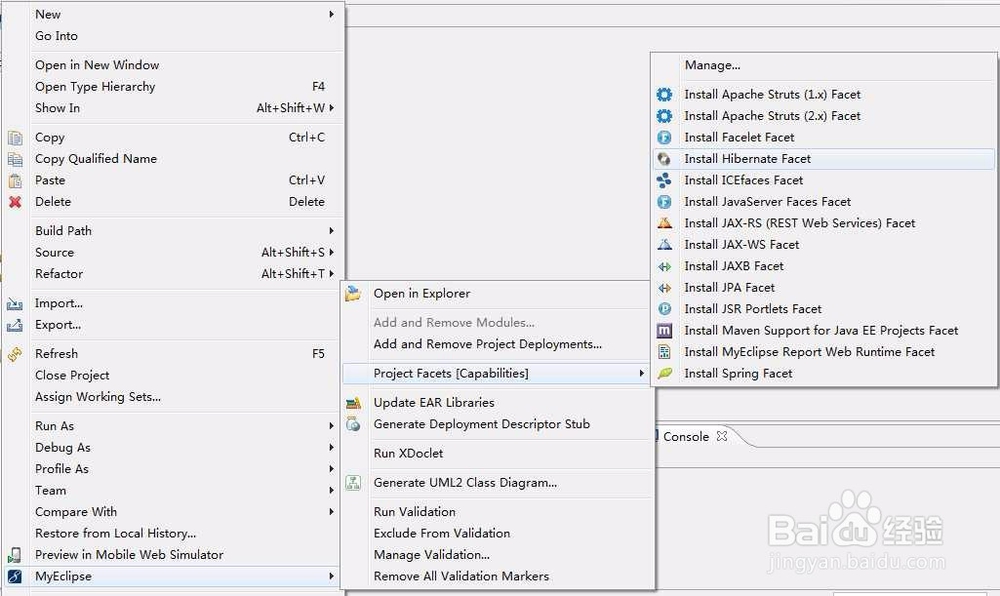Close the Console view tab
This screenshot has height=596, width=1000.
722,436
